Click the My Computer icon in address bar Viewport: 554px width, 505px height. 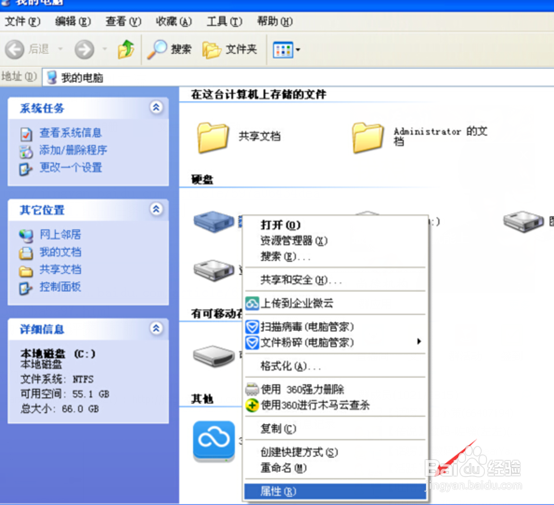52,77
